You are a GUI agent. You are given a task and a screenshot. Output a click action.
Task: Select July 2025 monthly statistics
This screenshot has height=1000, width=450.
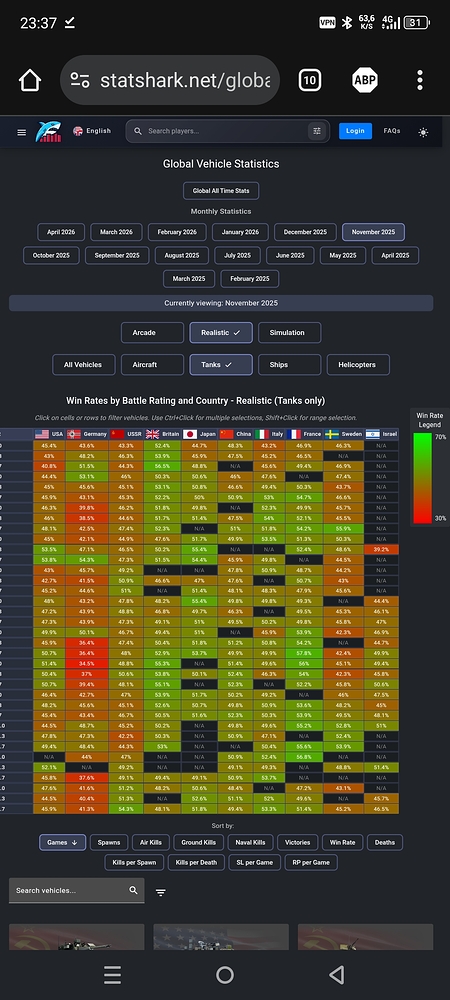coord(237,255)
